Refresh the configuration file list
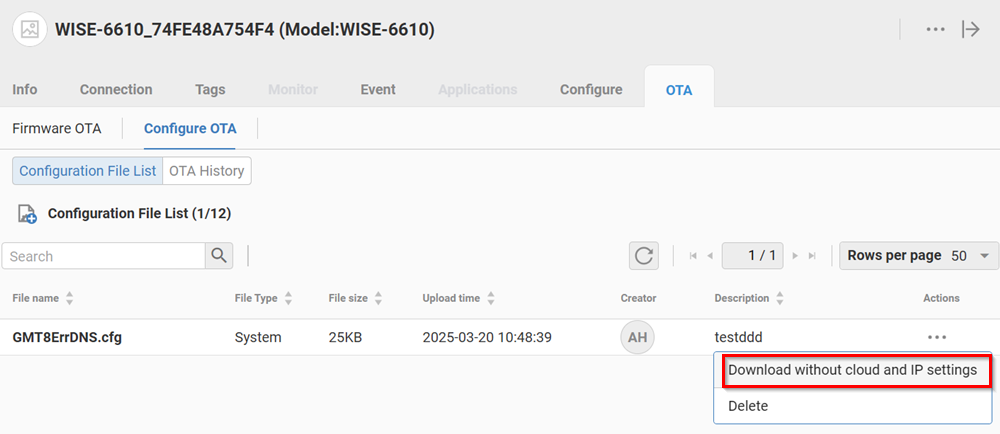Viewport: 1000px width, 434px height. pyautogui.click(x=644, y=256)
